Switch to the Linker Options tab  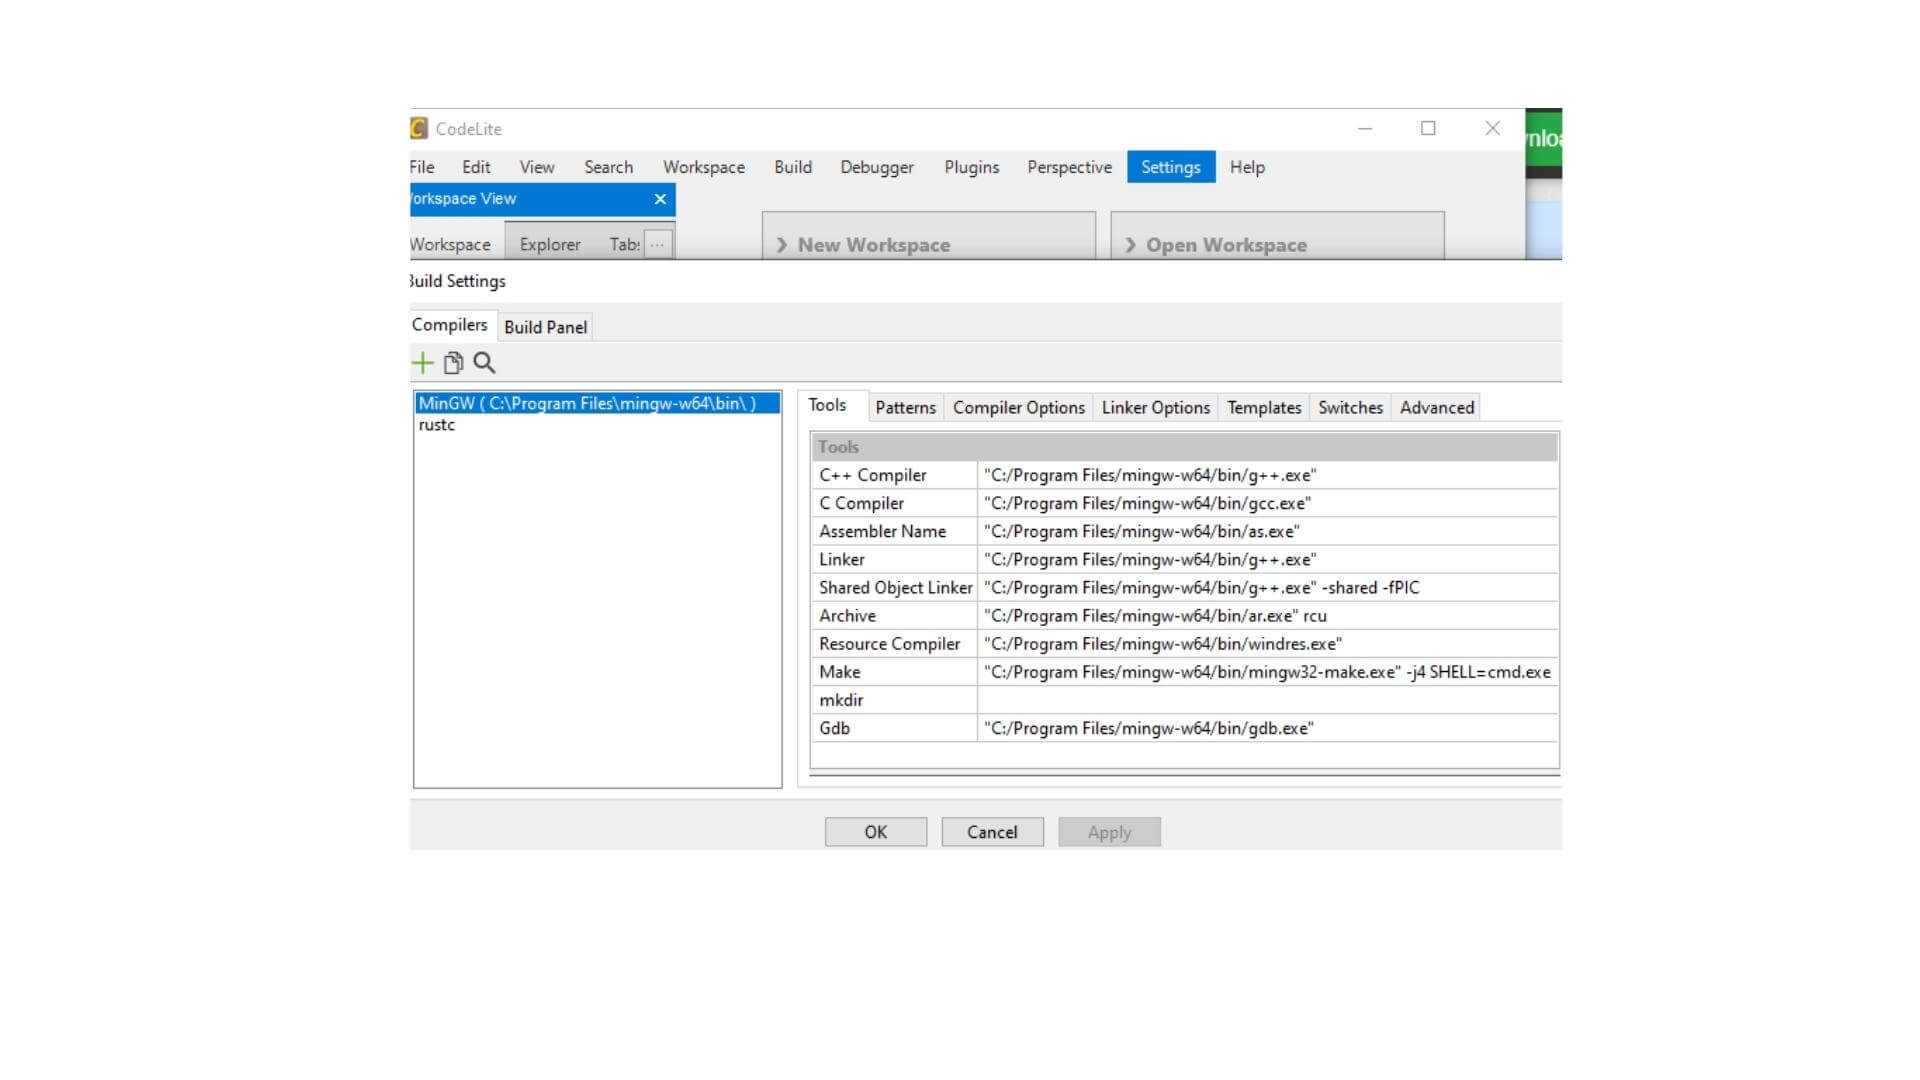click(1155, 407)
